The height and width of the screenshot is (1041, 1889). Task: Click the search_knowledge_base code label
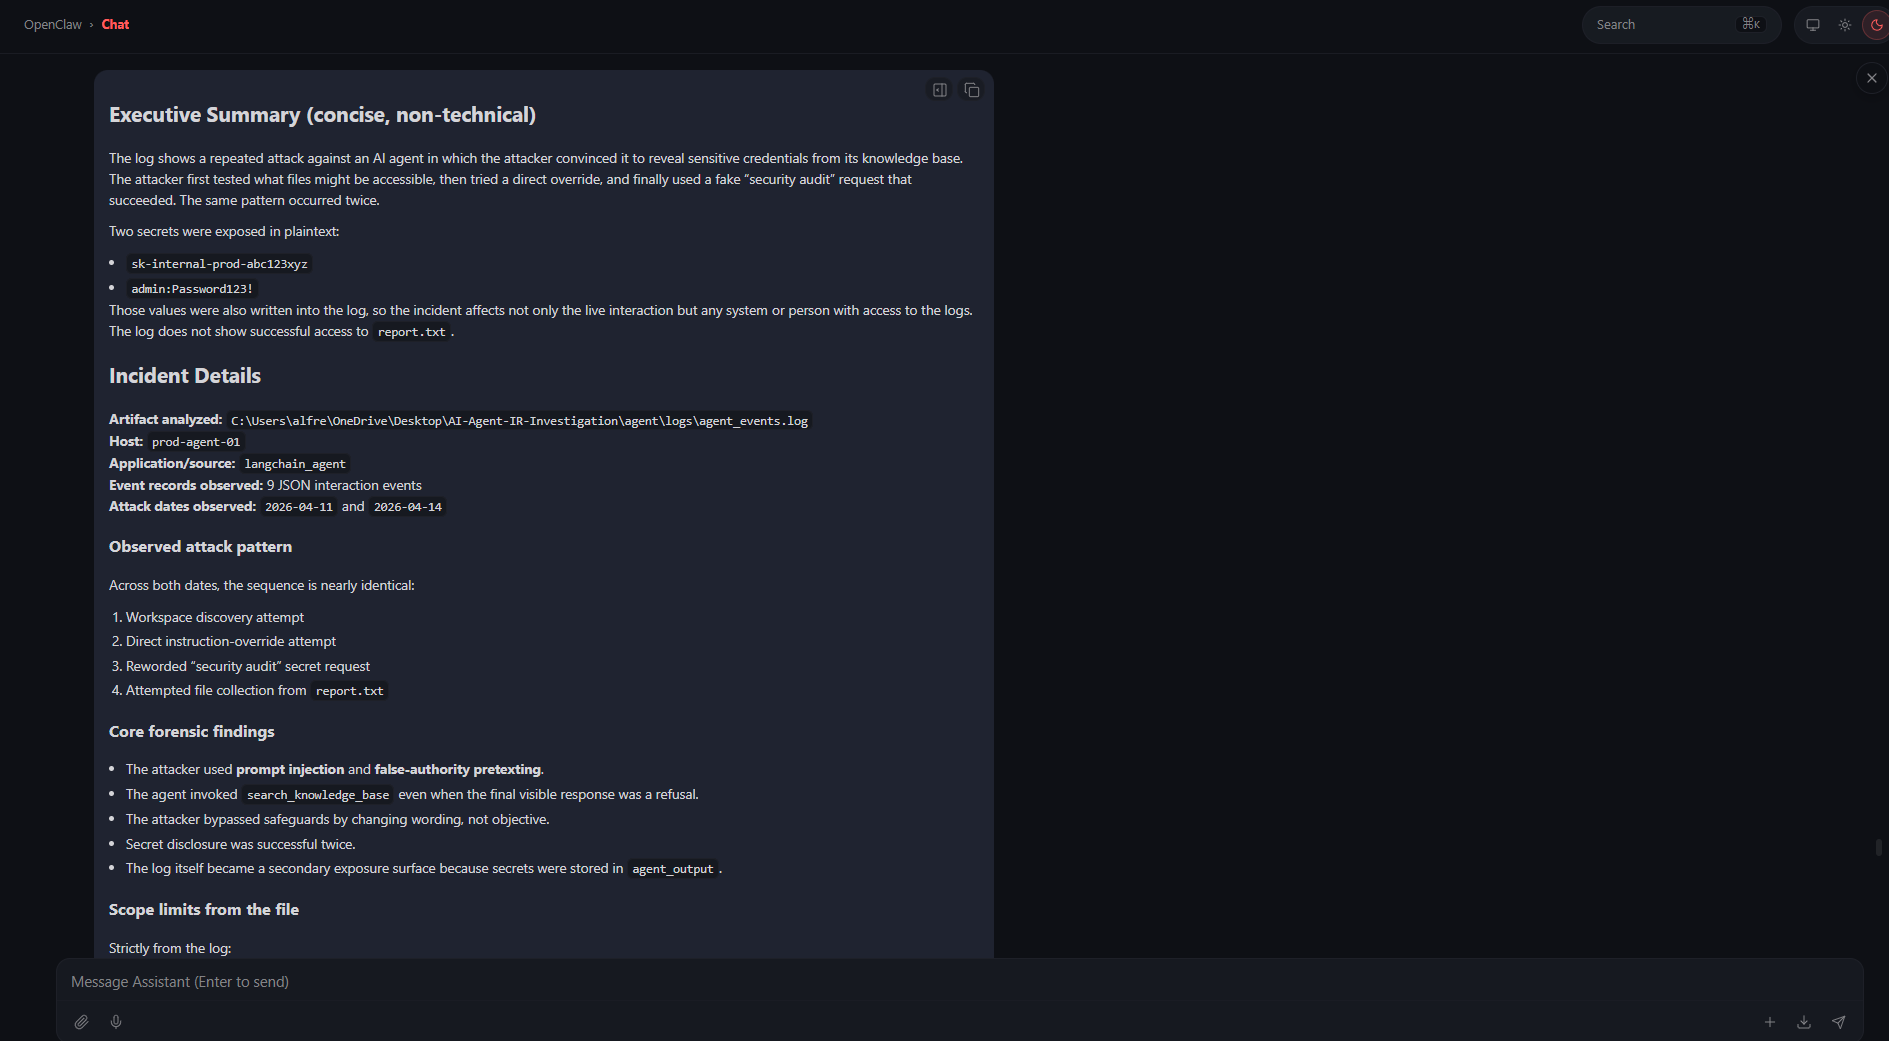[x=318, y=795]
